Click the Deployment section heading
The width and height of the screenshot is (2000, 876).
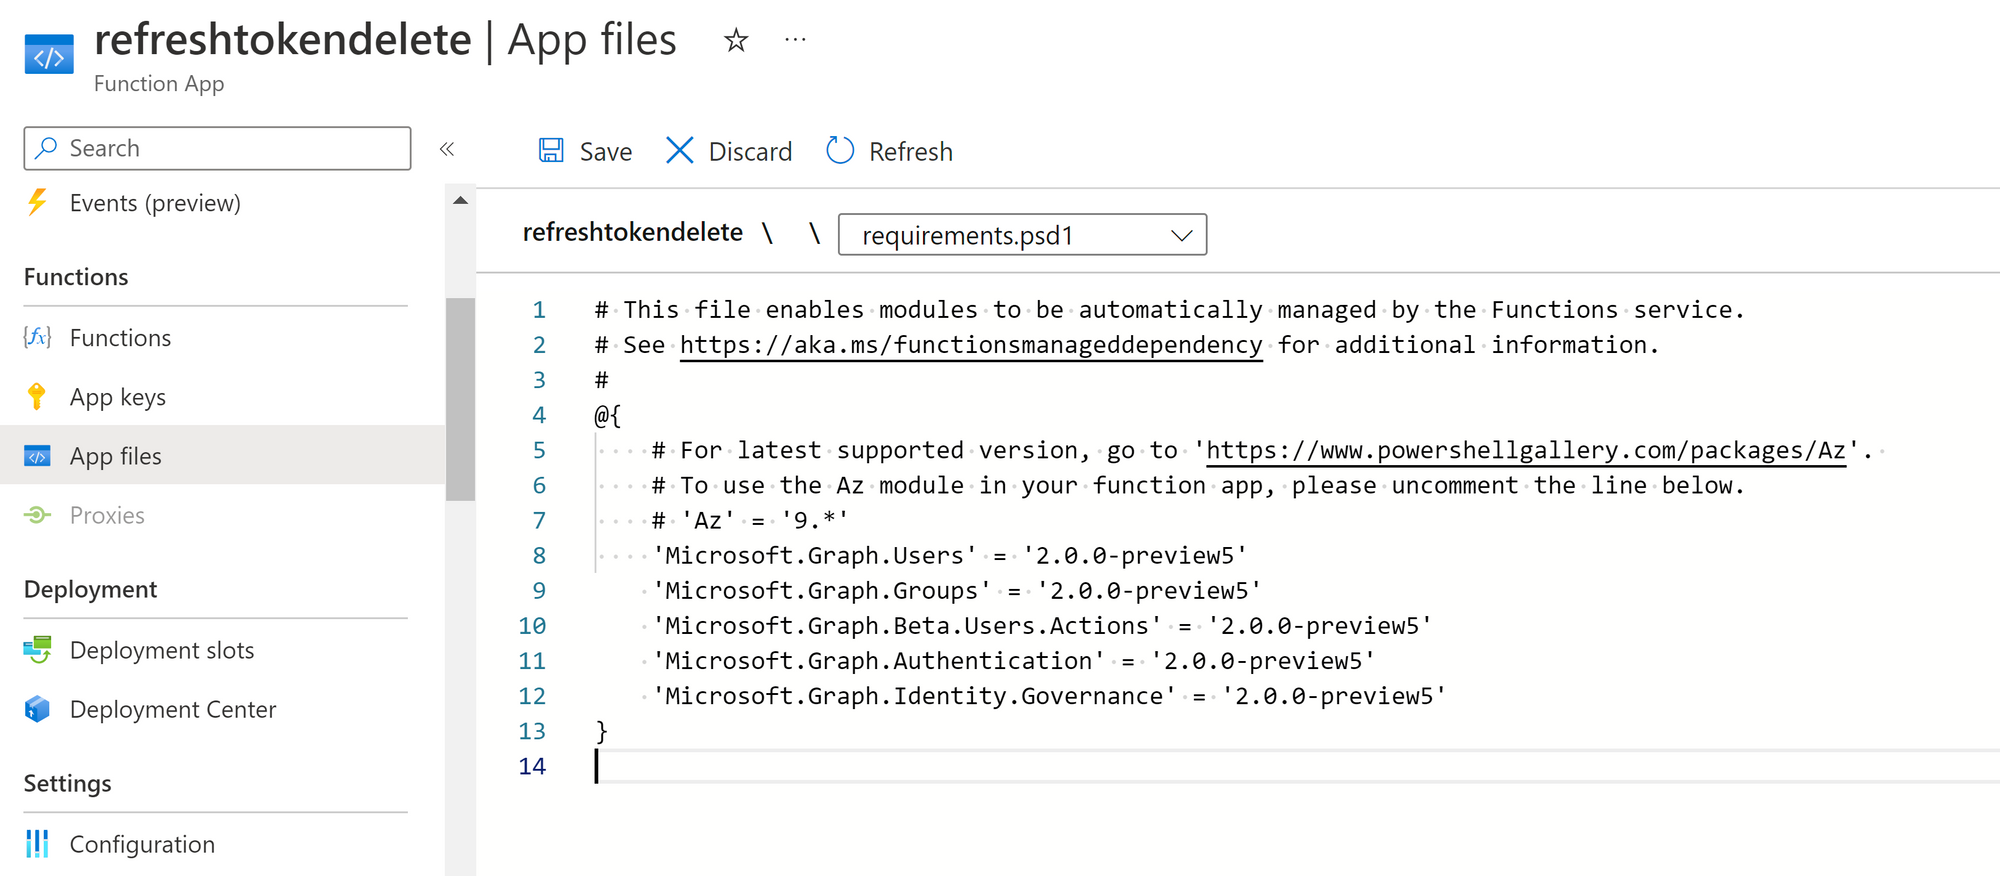coord(90,589)
